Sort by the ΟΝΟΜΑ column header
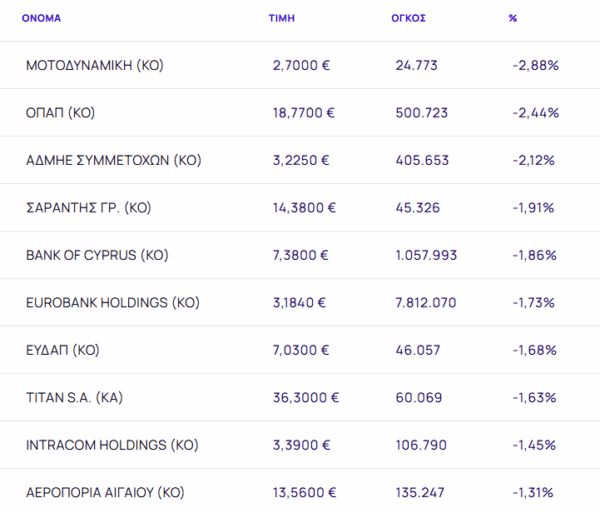Screen dimensions: 600x513 tap(41, 18)
